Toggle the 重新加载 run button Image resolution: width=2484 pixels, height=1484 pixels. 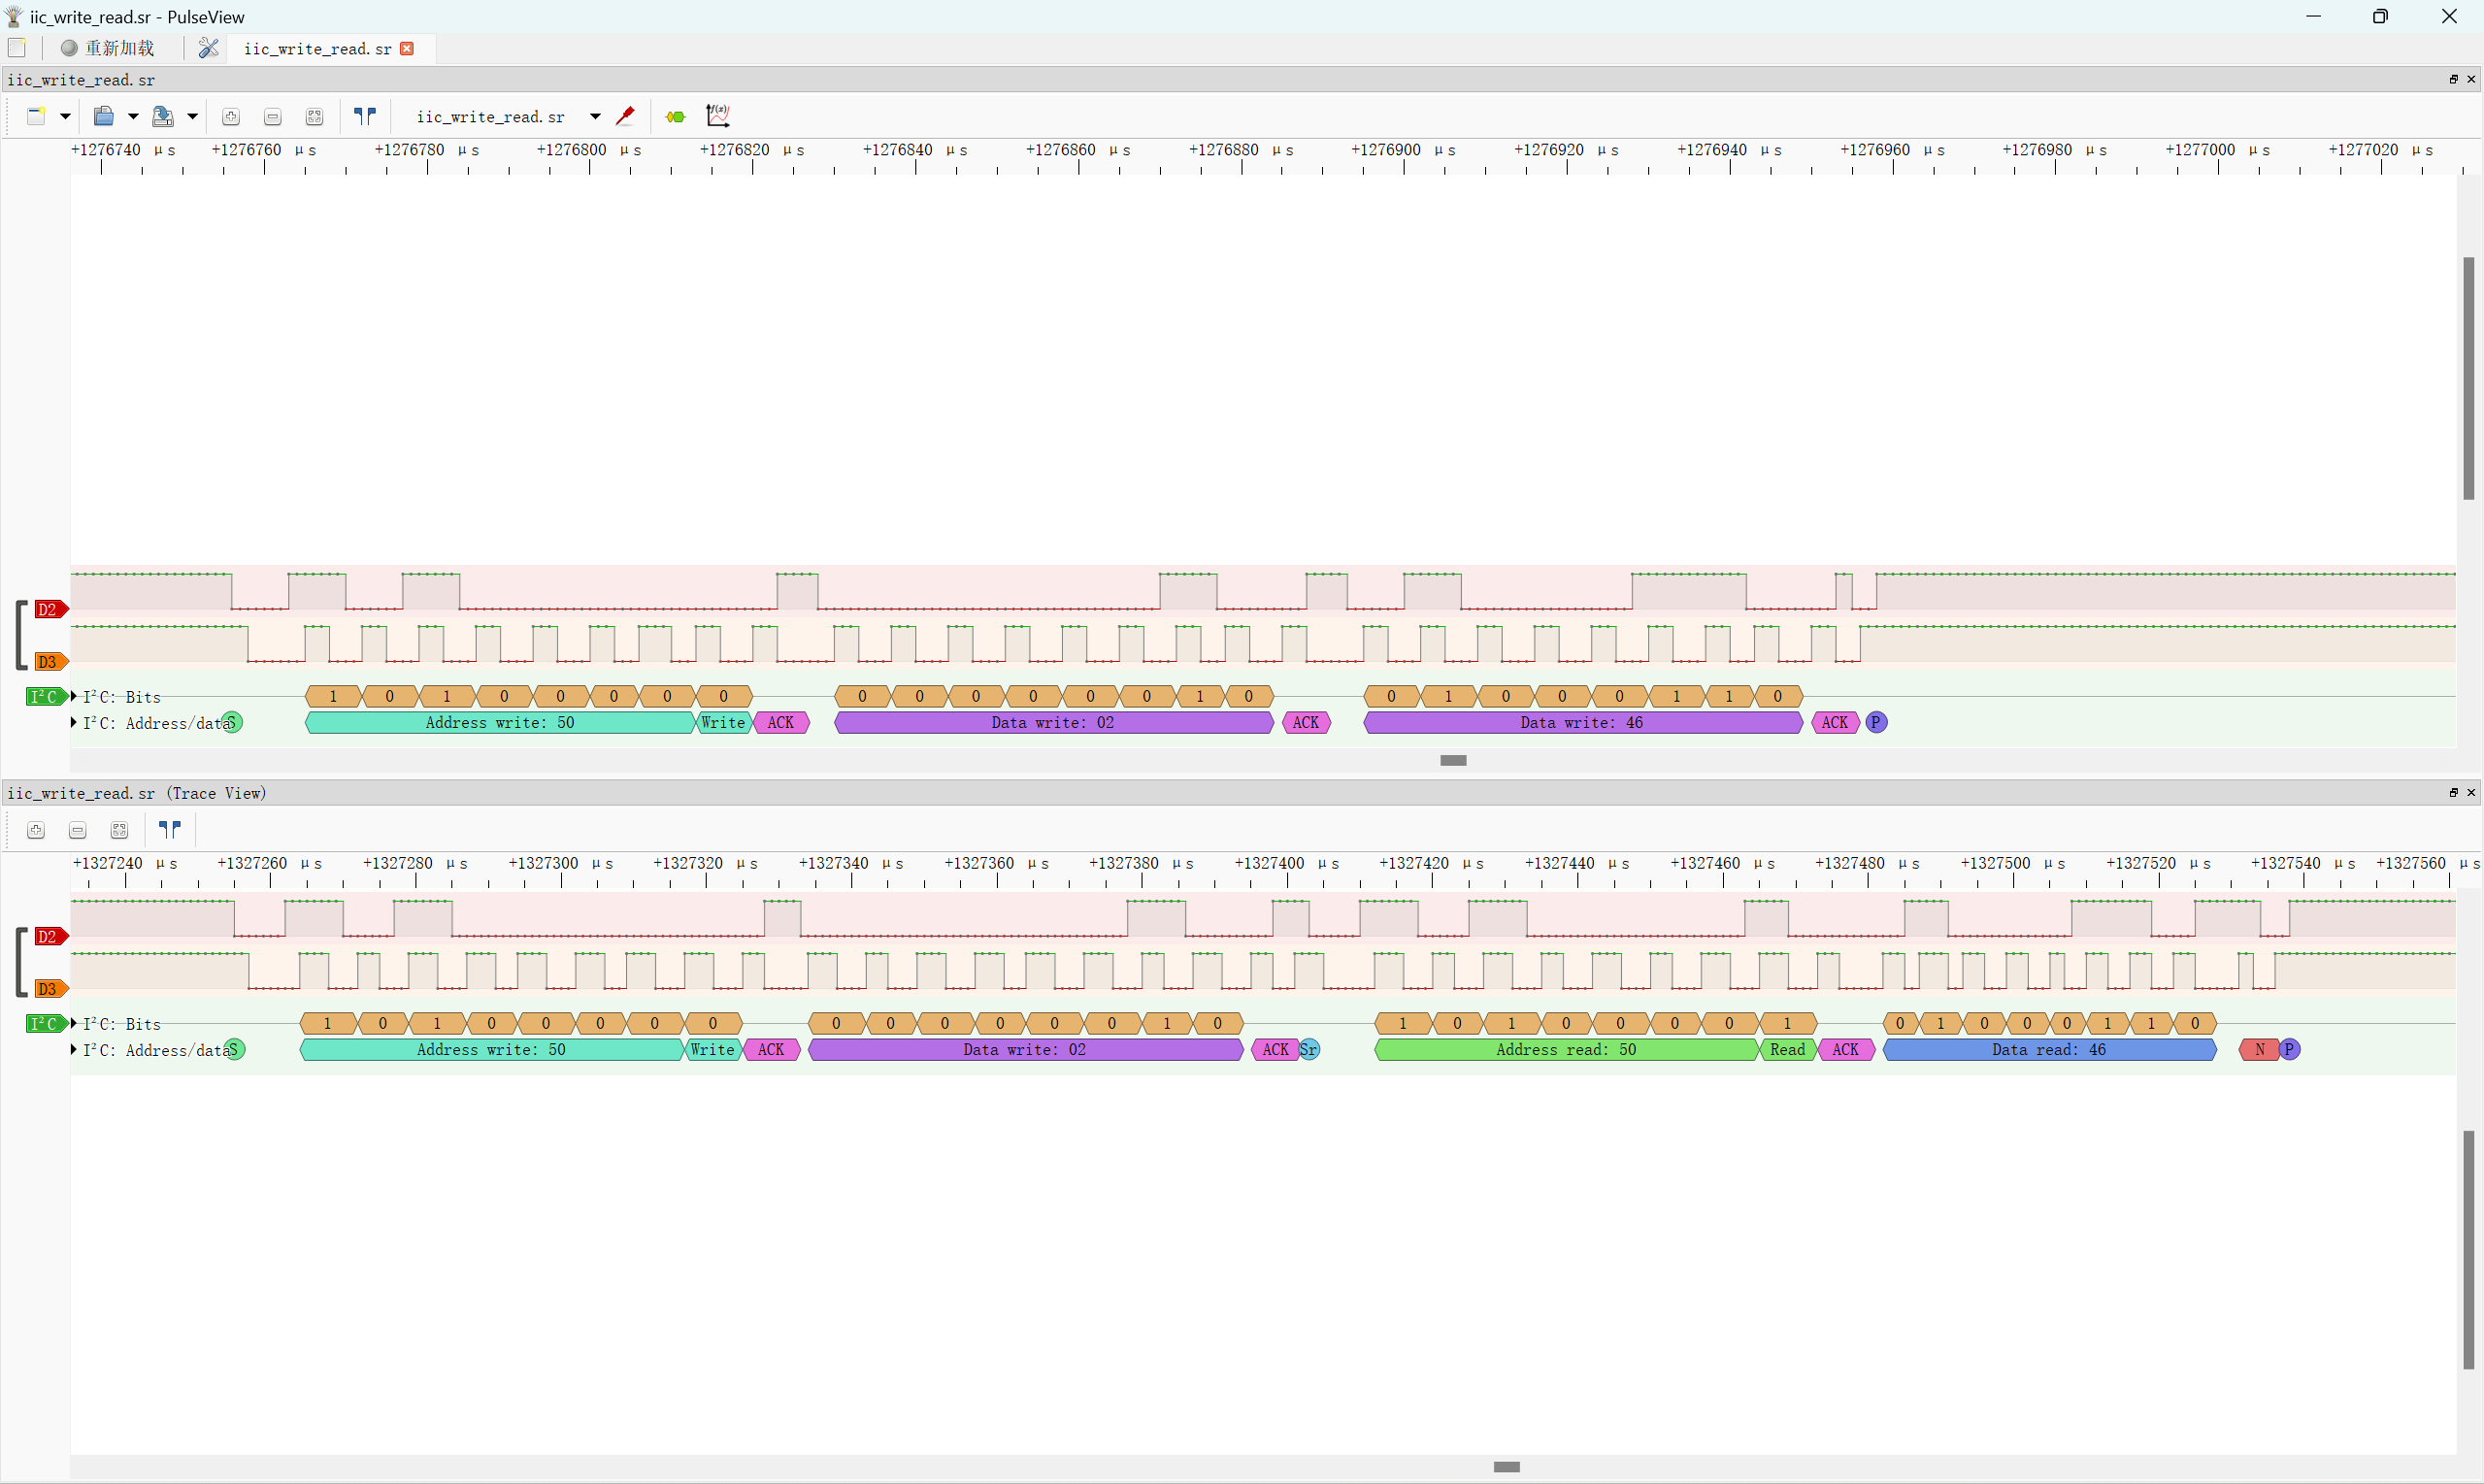108,48
